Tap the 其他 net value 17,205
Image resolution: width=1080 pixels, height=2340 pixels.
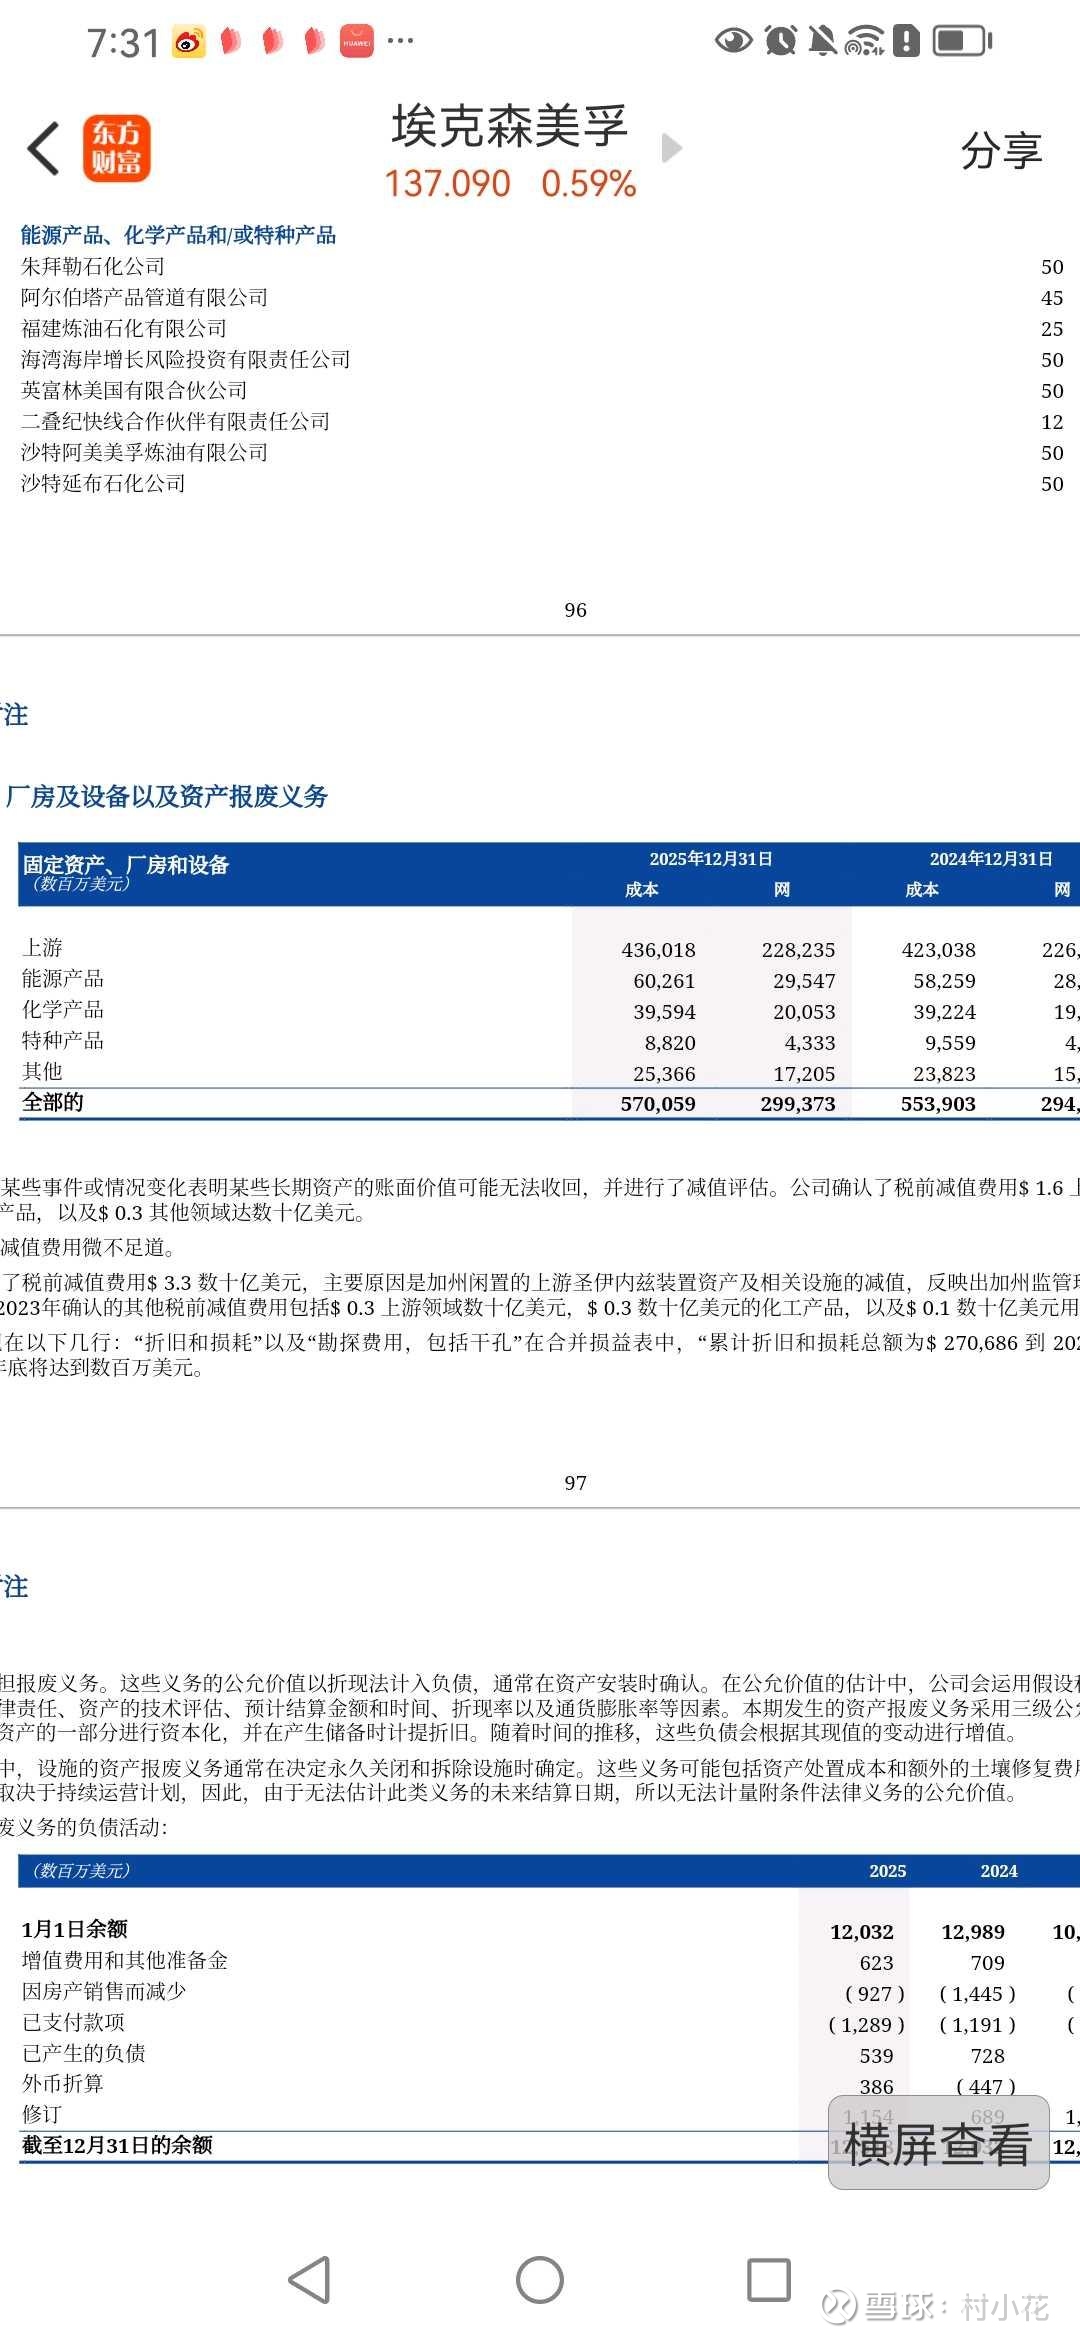(804, 1074)
